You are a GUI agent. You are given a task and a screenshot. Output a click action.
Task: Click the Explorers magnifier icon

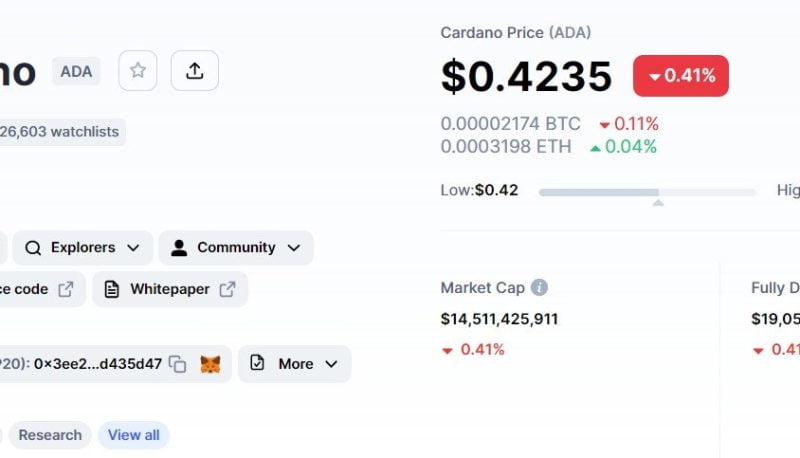point(33,248)
